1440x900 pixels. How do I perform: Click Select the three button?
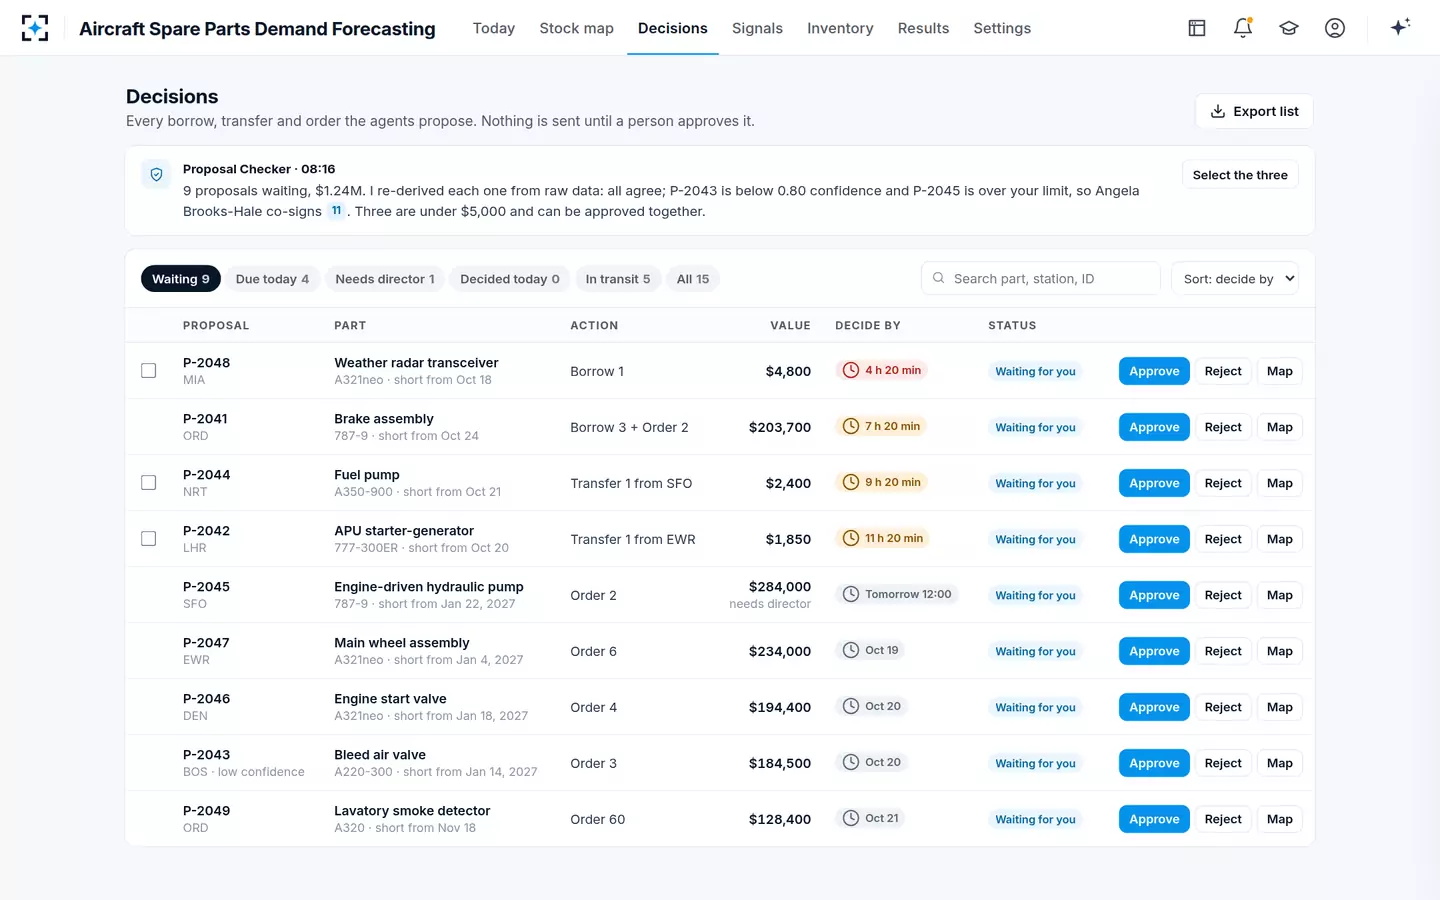[1240, 175]
